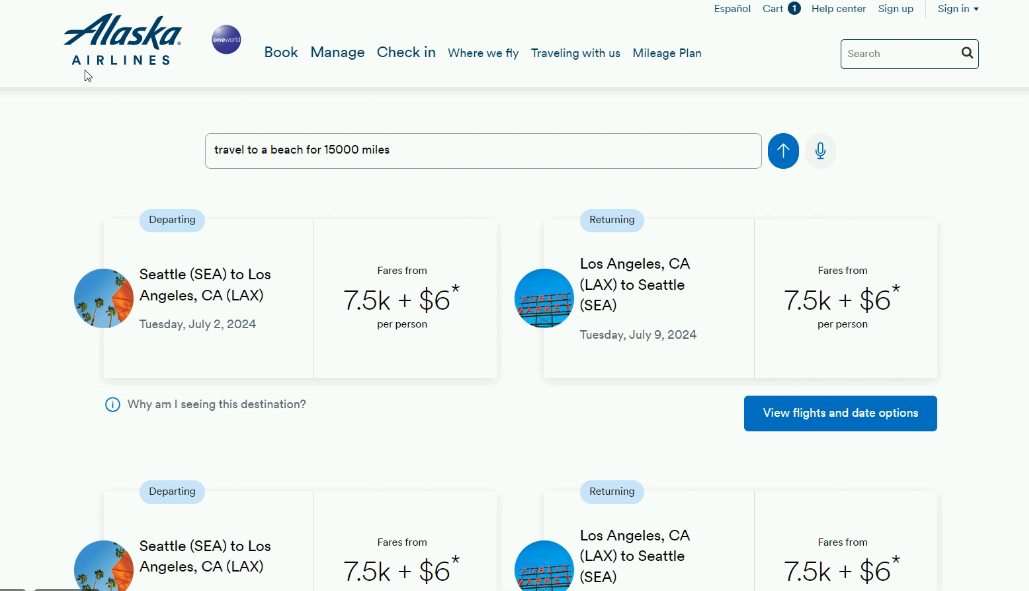This screenshot has width=1029, height=591.
Task: Click second Departing fare 7.5k + $6
Action: 402,571
